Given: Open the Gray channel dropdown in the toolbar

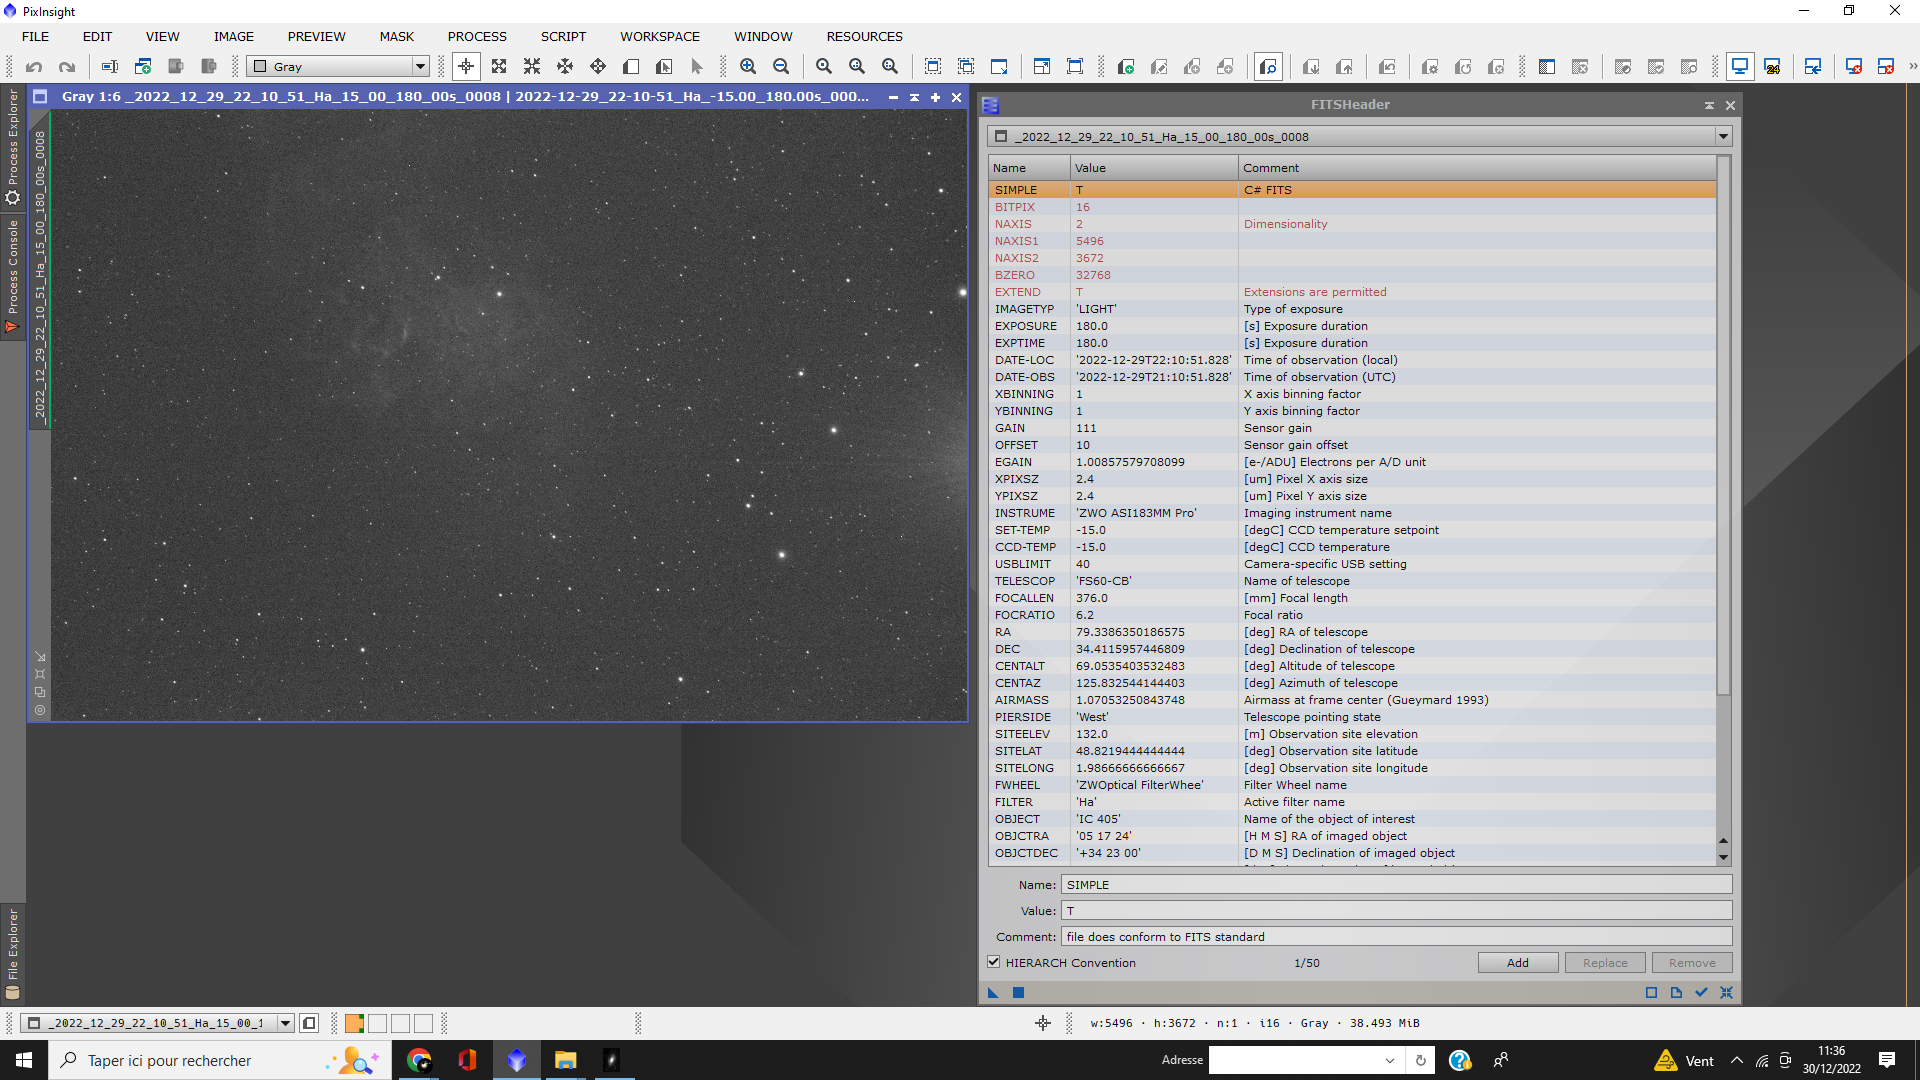Looking at the screenshot, I should tap(420, 67).
